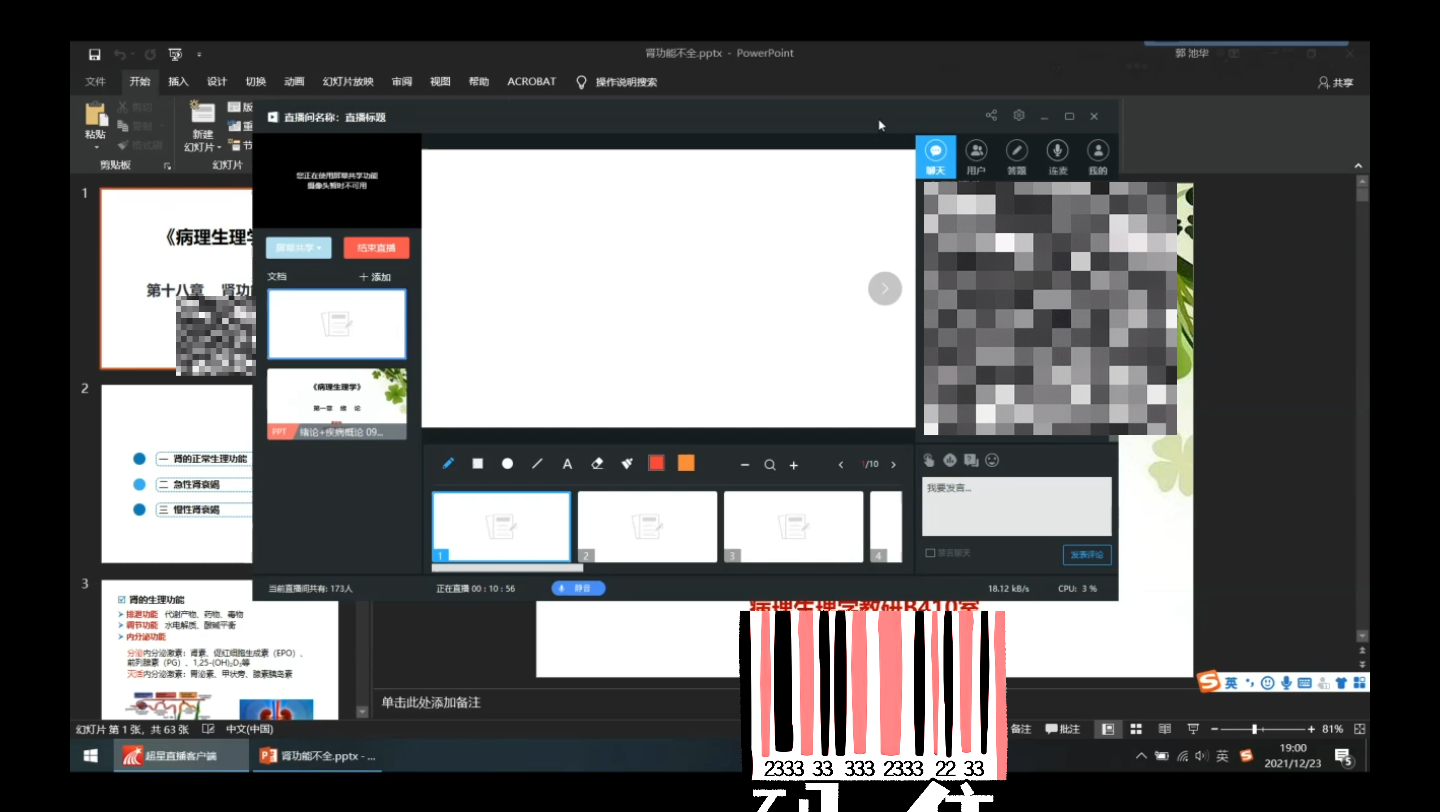Screen dimensions: 1440x812
Task: Select page 2 thumbnail in live filmstrip
Action: [x=647, y=526]
